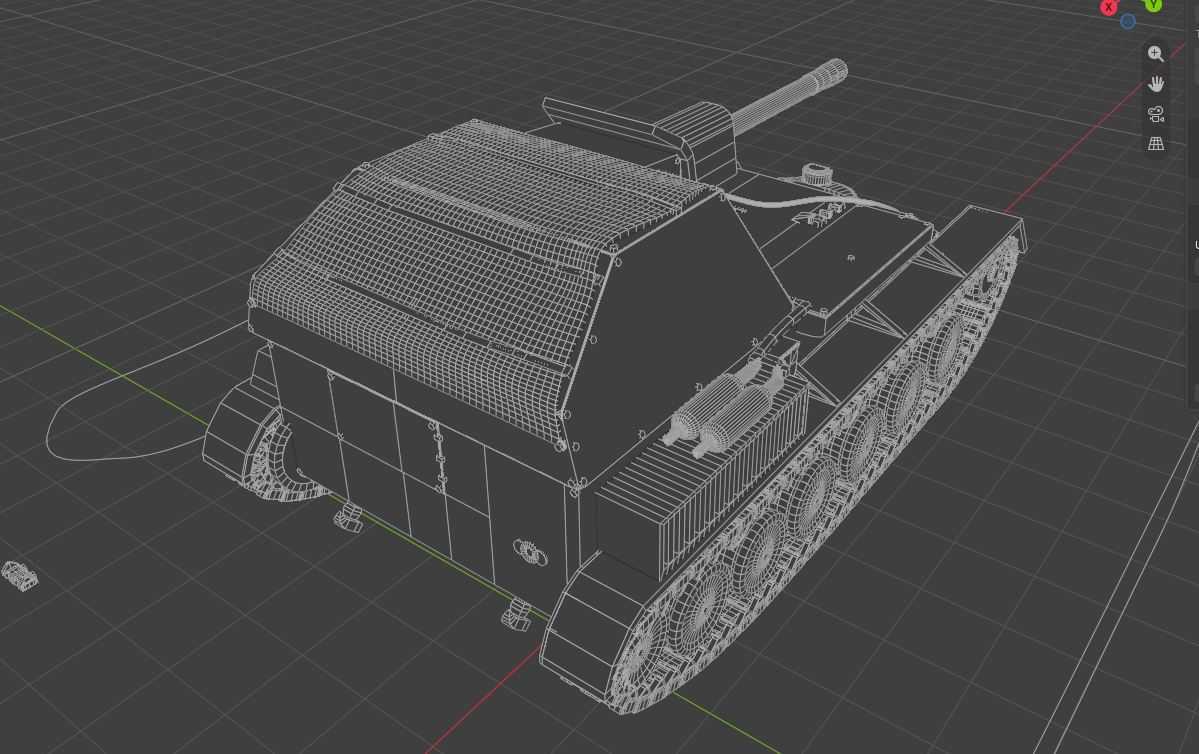Switch perspective/orthographic with the grid icon
This screenshot has width=1199, height=754.
coord(1155,144)
